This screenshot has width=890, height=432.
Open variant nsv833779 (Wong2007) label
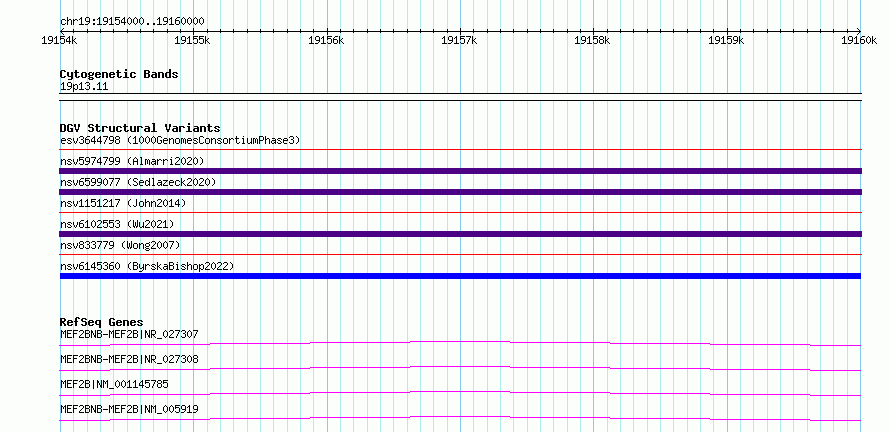pyautogui.click(x=120, y=245)
